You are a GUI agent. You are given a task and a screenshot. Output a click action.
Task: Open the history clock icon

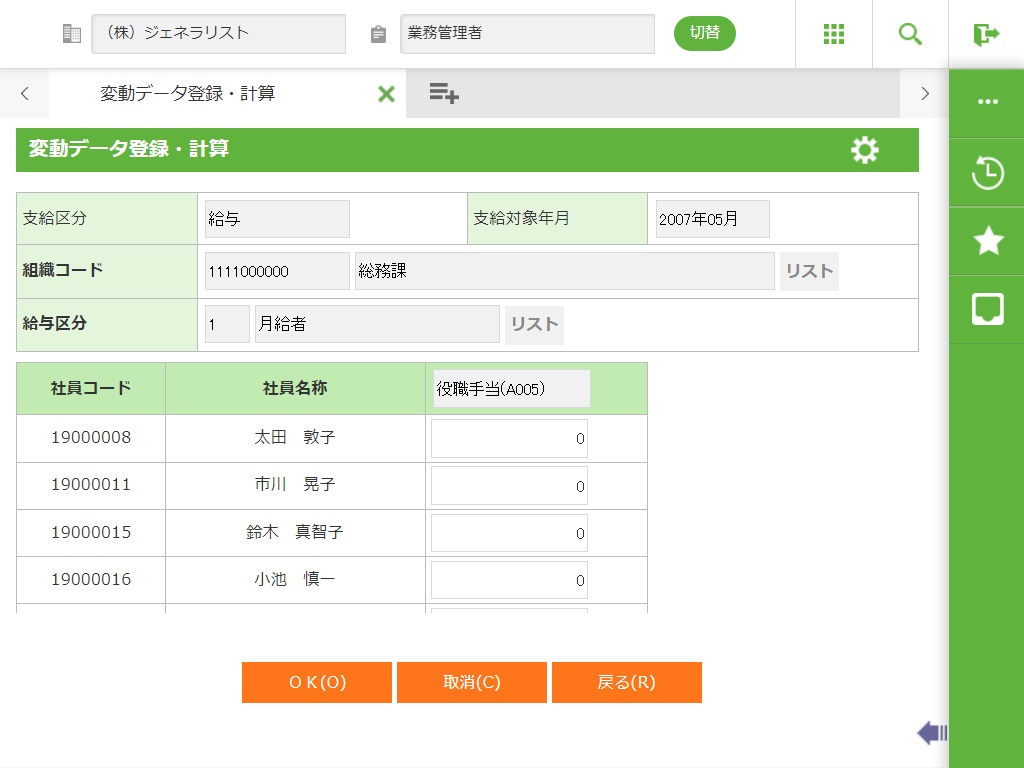click(x=987, y=173)
